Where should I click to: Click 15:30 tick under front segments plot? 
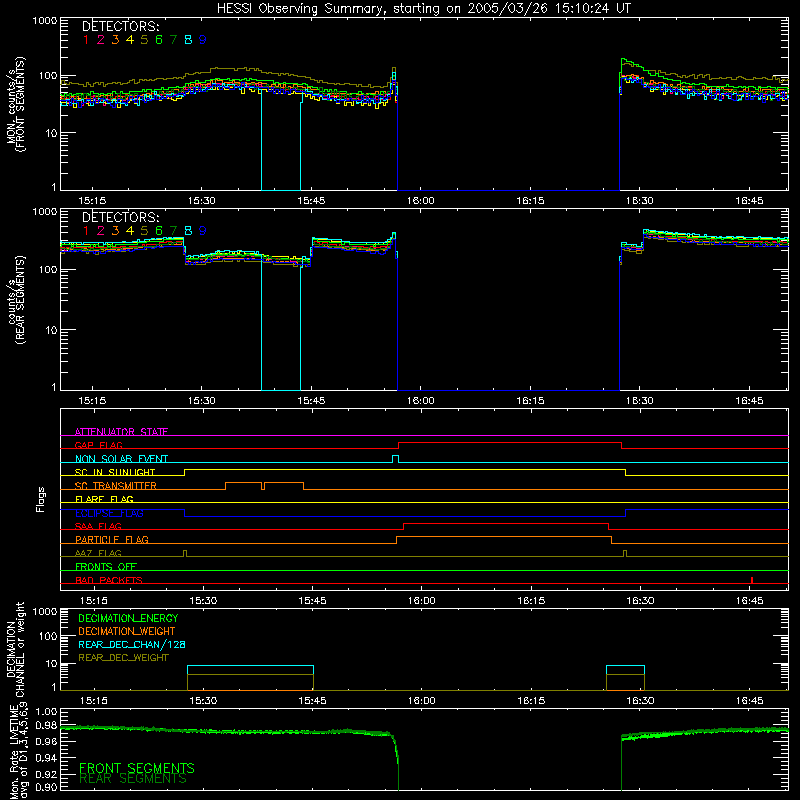(202, 201)
